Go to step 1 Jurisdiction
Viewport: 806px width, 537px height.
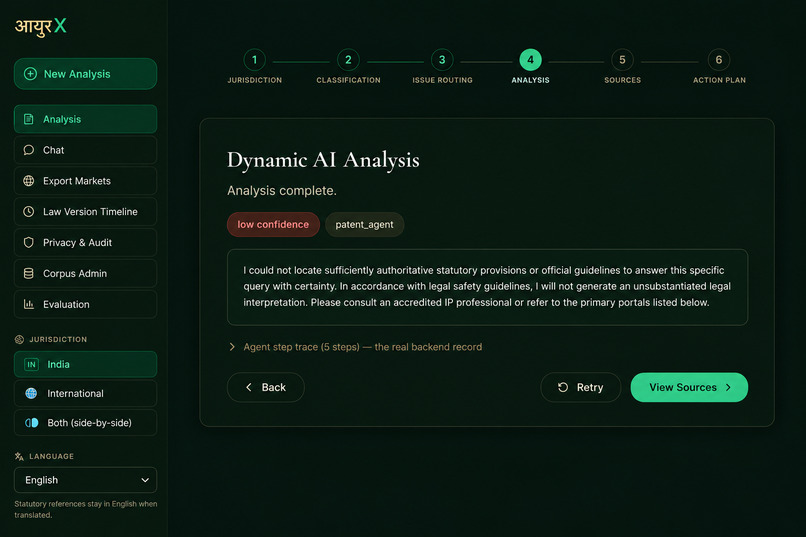(x=254, y=60)
